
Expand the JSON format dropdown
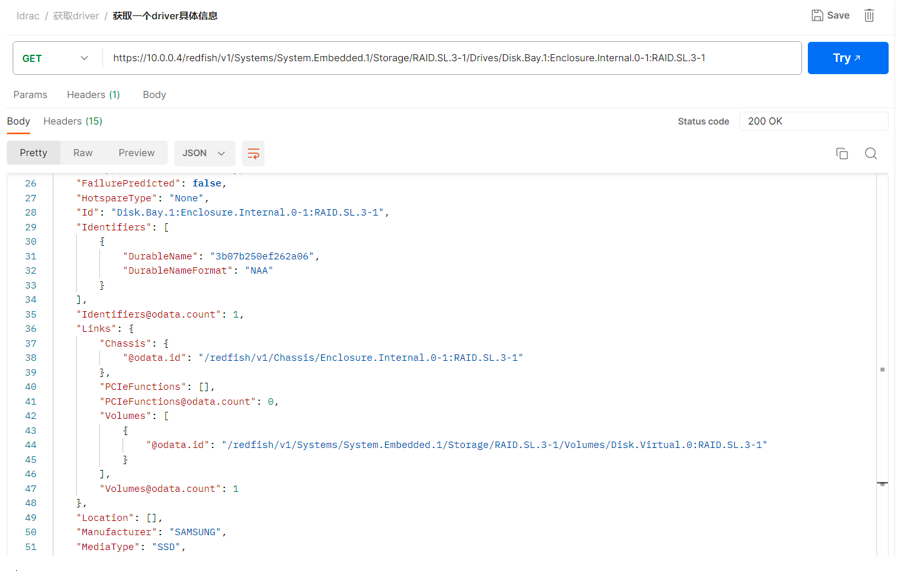(x=204, y=153)
